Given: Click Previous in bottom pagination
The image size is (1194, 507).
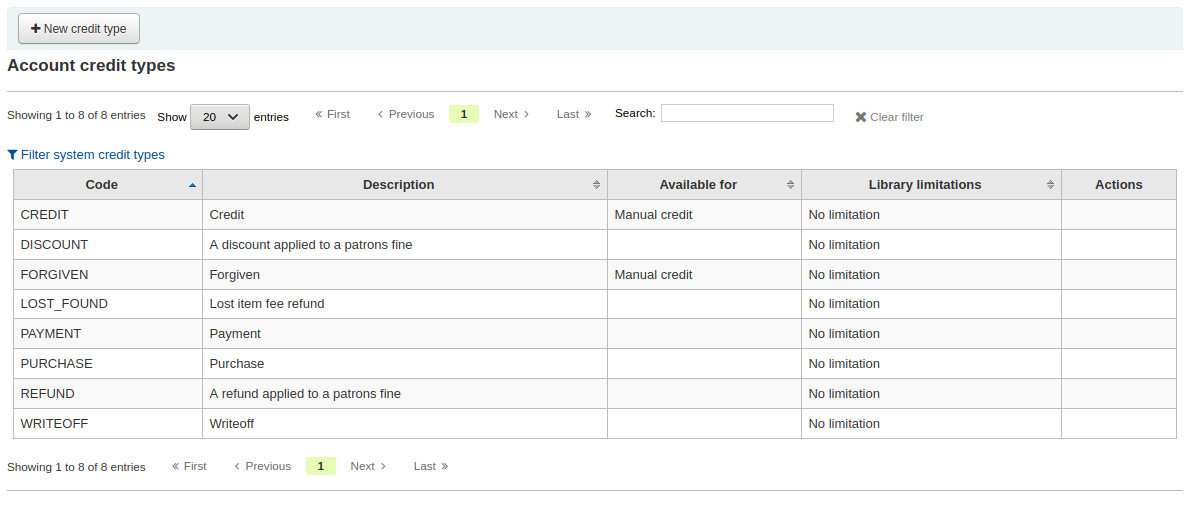Looking at the screenshot, I should pyautogui.click(x=262, y=466).
